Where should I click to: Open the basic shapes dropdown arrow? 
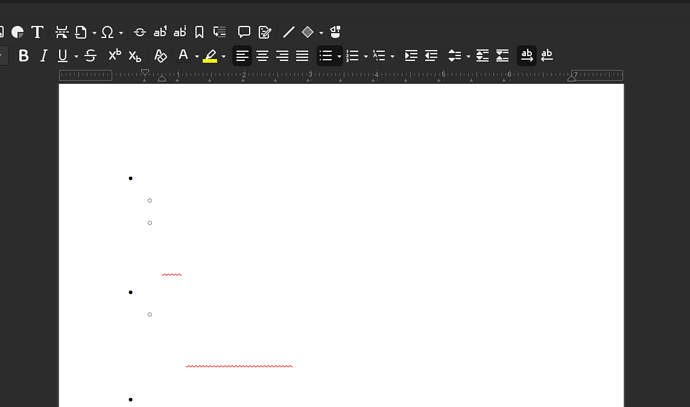coord(321,33)
